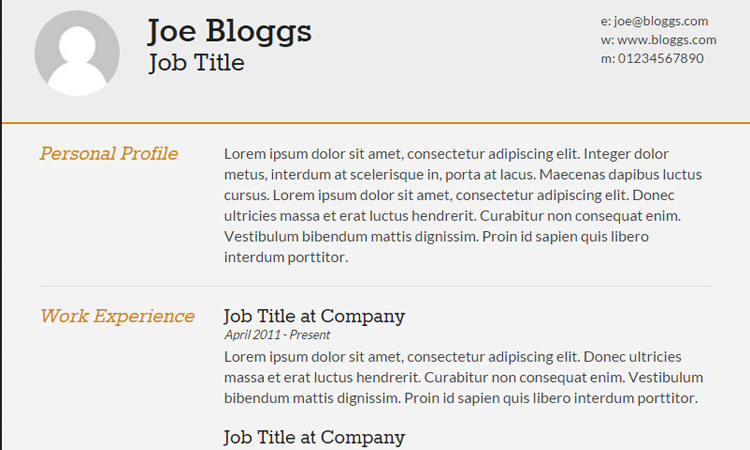Click the 'interdum porttitor.' last profile line
Viewport: 750px width, 450px height.
point(286,257)
